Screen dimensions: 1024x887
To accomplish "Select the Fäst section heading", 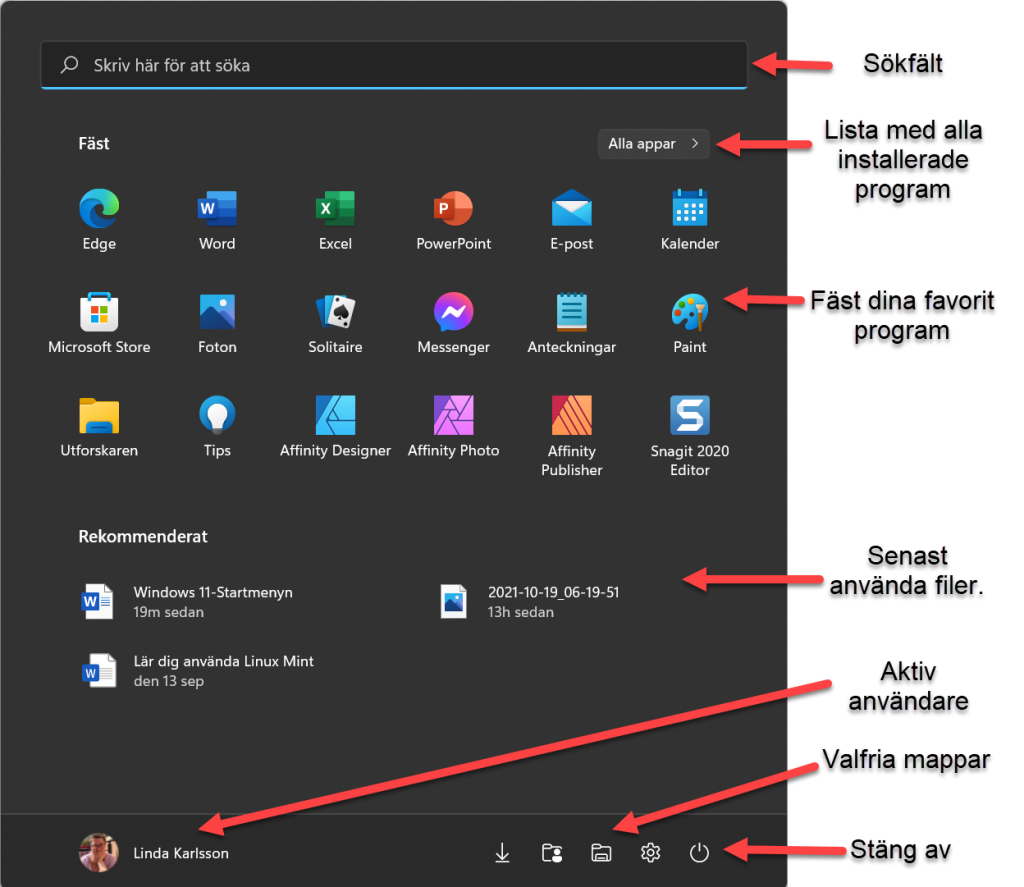I will coord(94,144).
